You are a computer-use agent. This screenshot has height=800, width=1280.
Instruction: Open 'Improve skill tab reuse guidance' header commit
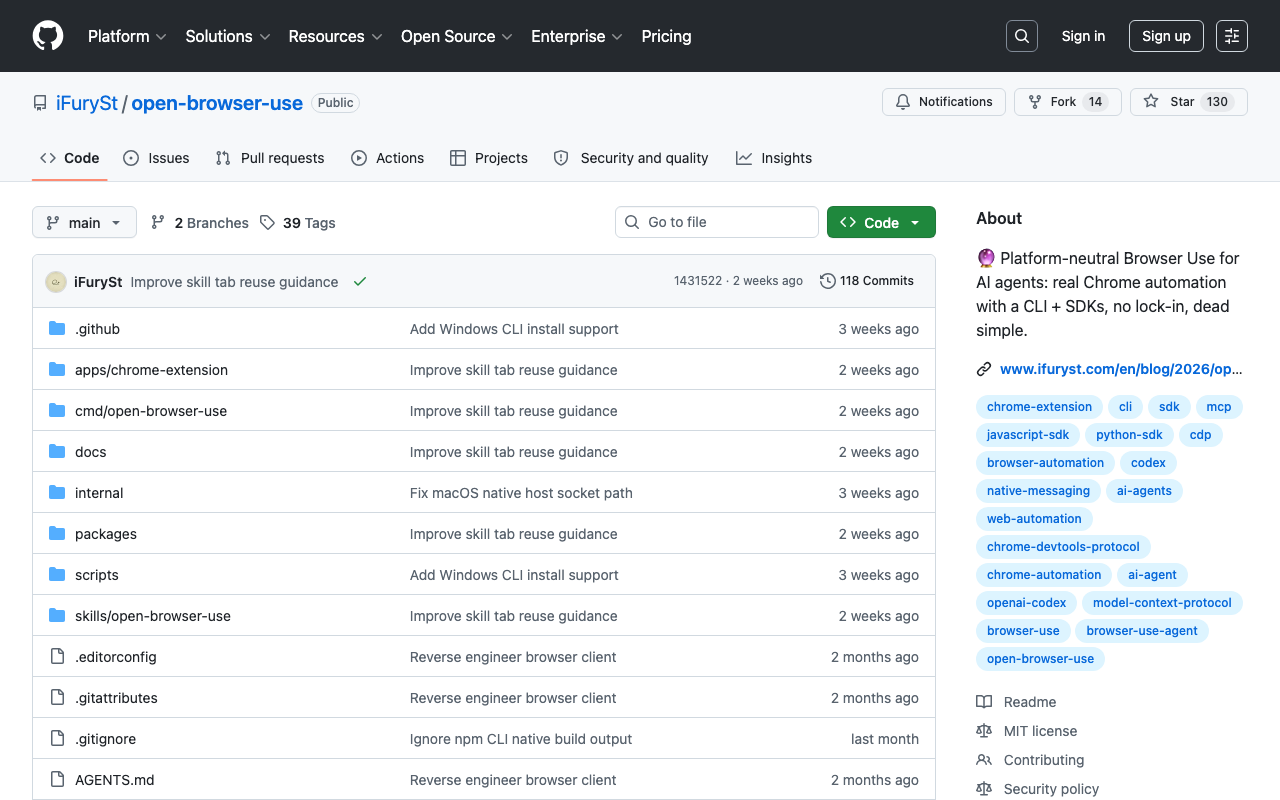tap(234, 282)
